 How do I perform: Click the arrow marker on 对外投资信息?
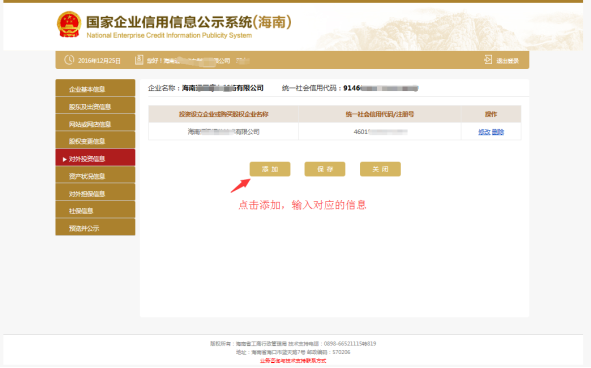[64, 159]
